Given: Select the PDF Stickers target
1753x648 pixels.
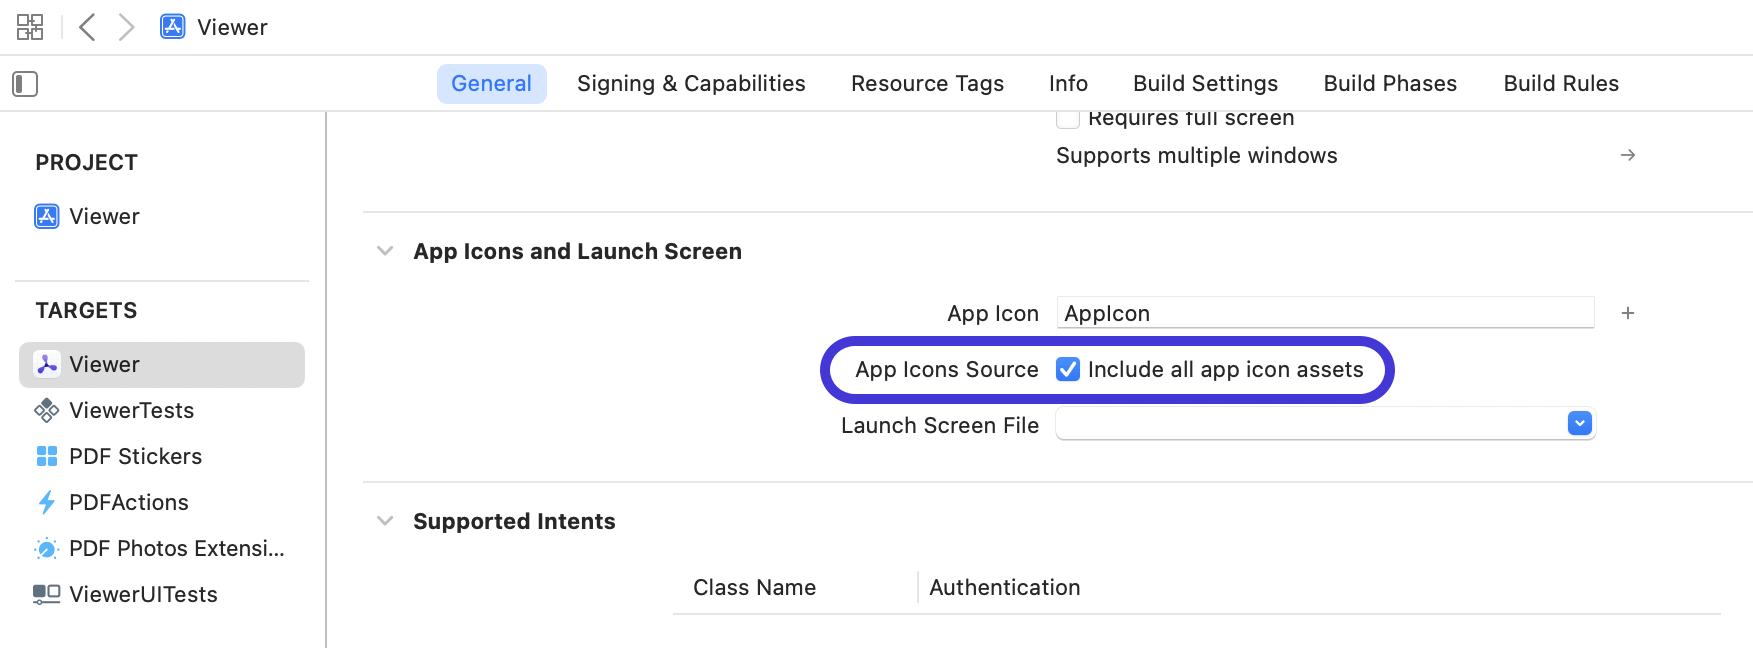Looking at the screenshot, I should tap(135, 456).
